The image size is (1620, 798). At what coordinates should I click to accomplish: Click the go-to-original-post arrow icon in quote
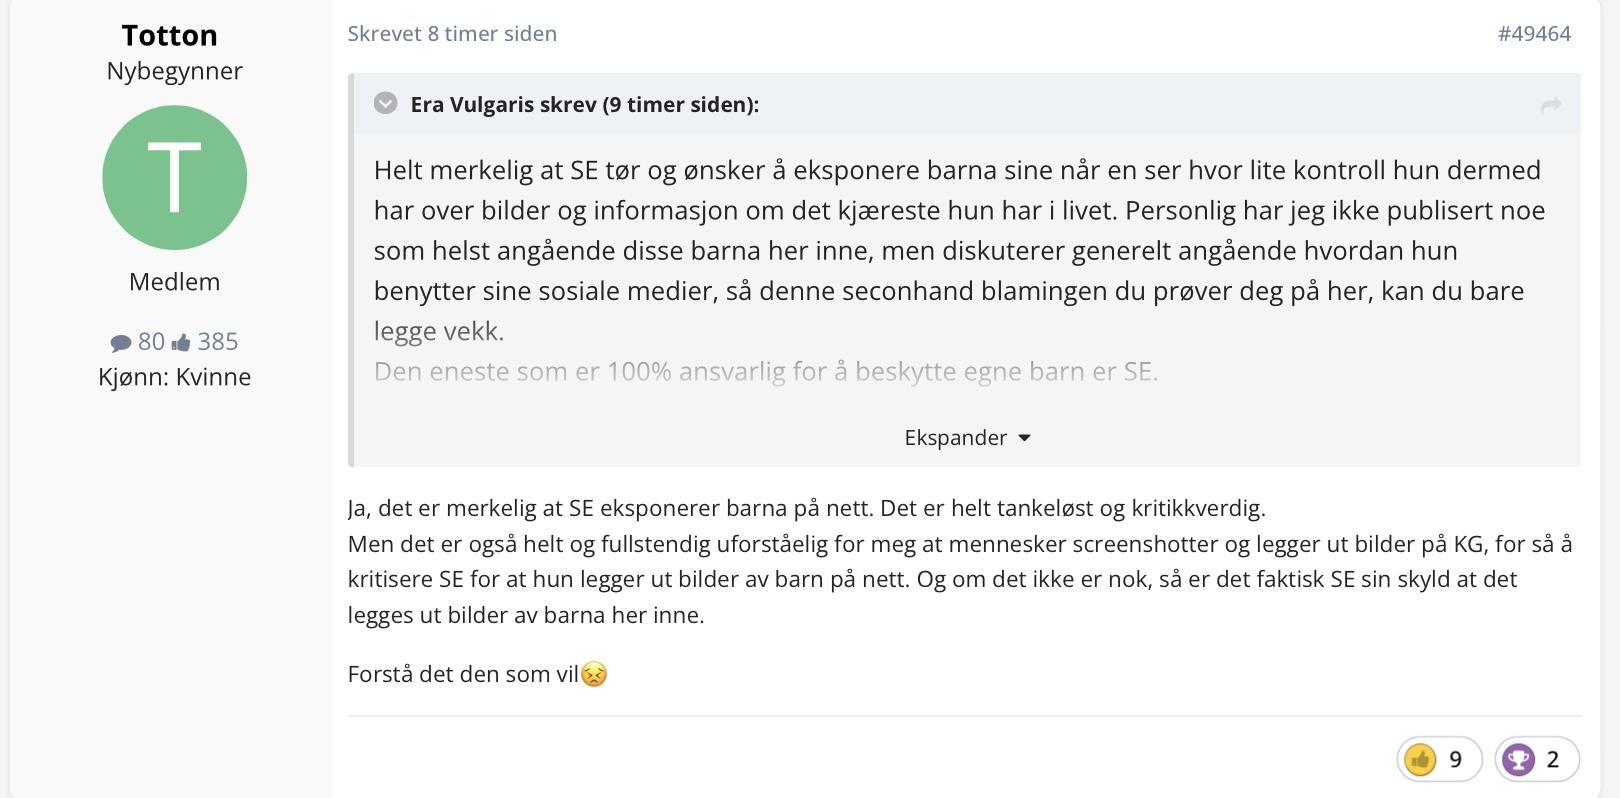click(x=1551, y=105)
